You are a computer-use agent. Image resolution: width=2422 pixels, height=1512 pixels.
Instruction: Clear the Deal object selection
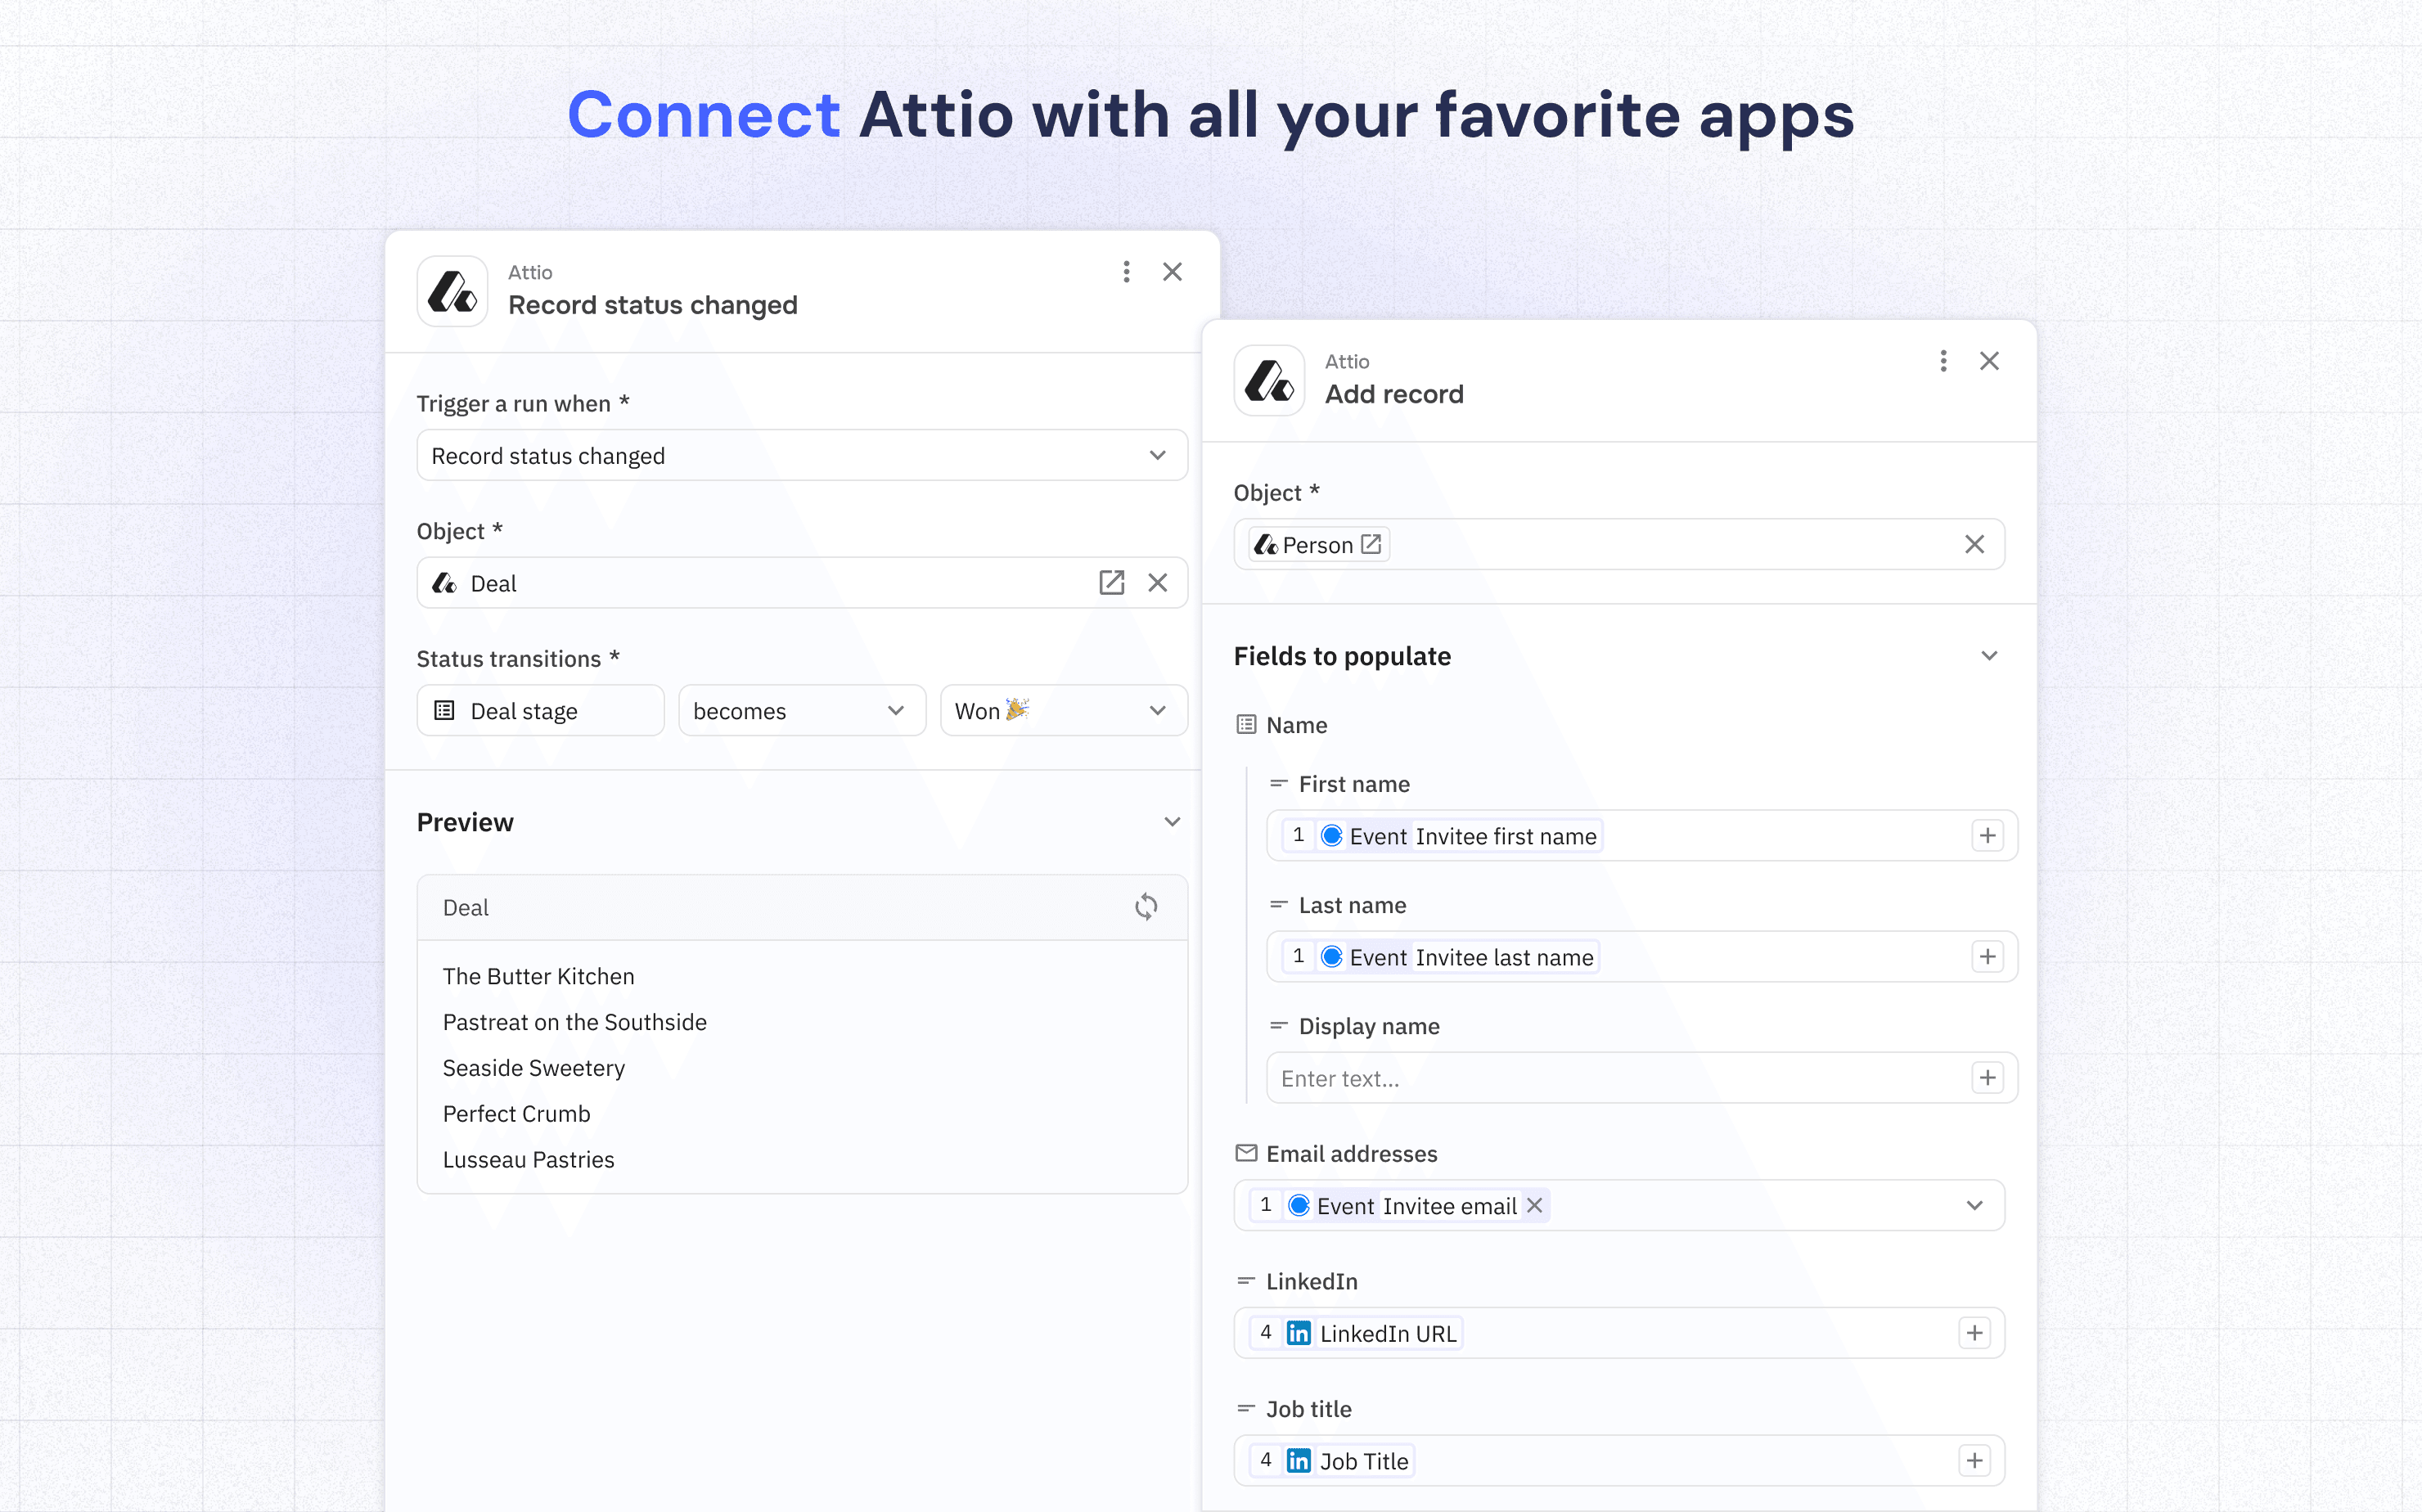click(x=1157, y=583)
